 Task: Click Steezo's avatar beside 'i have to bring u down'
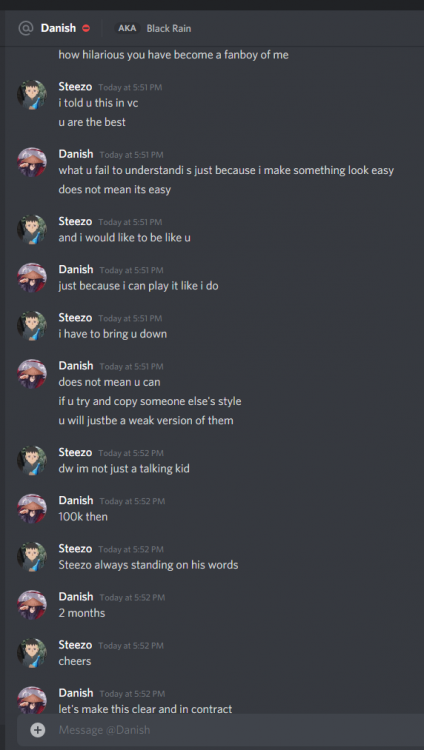[32, 326]
